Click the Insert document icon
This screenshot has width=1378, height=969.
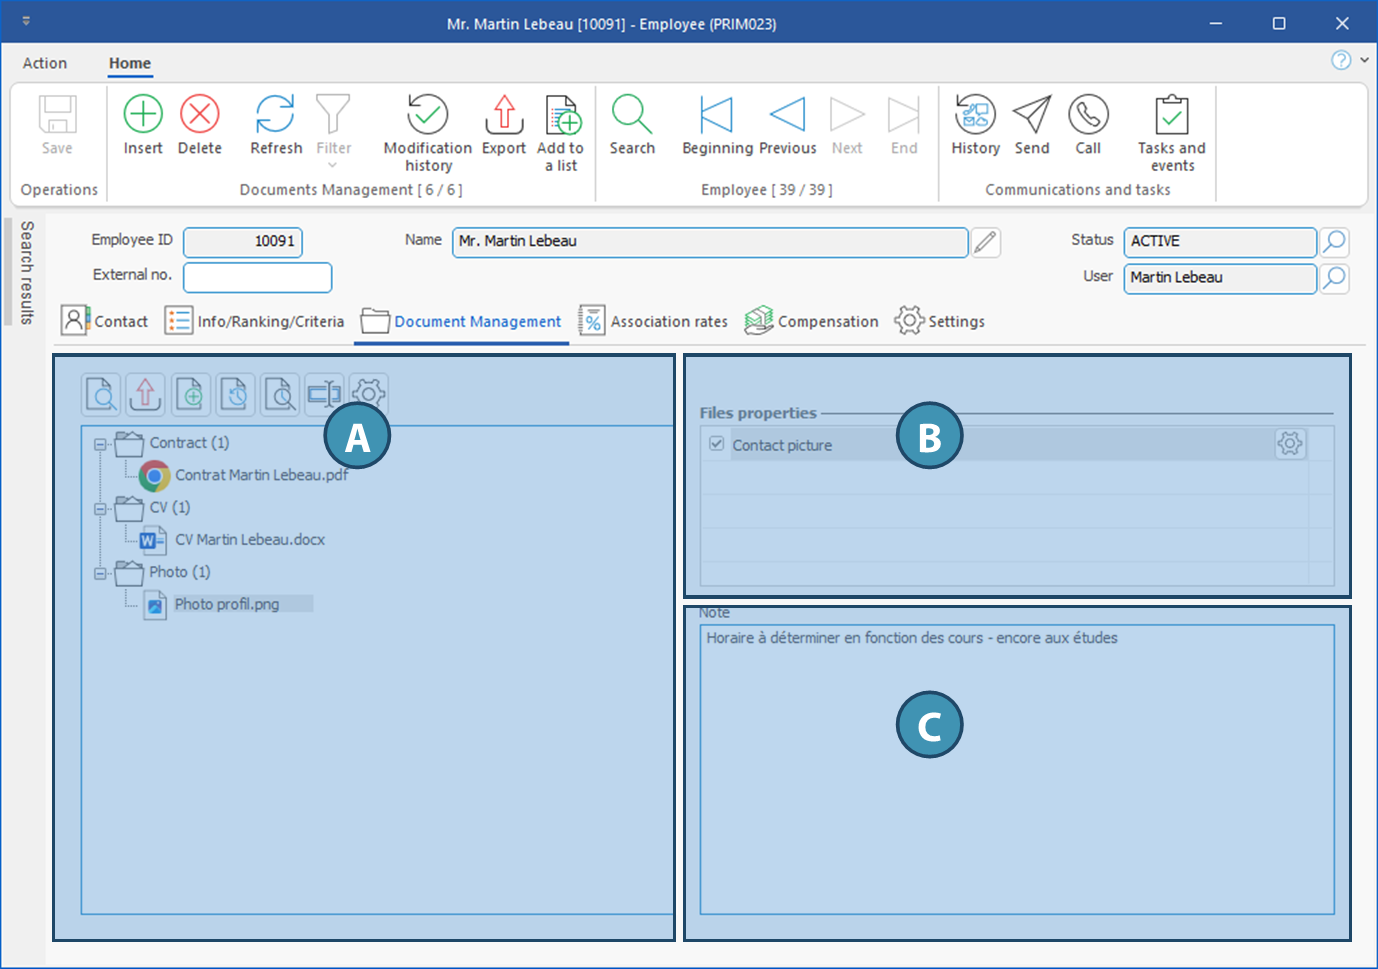[x=143, y=124]
